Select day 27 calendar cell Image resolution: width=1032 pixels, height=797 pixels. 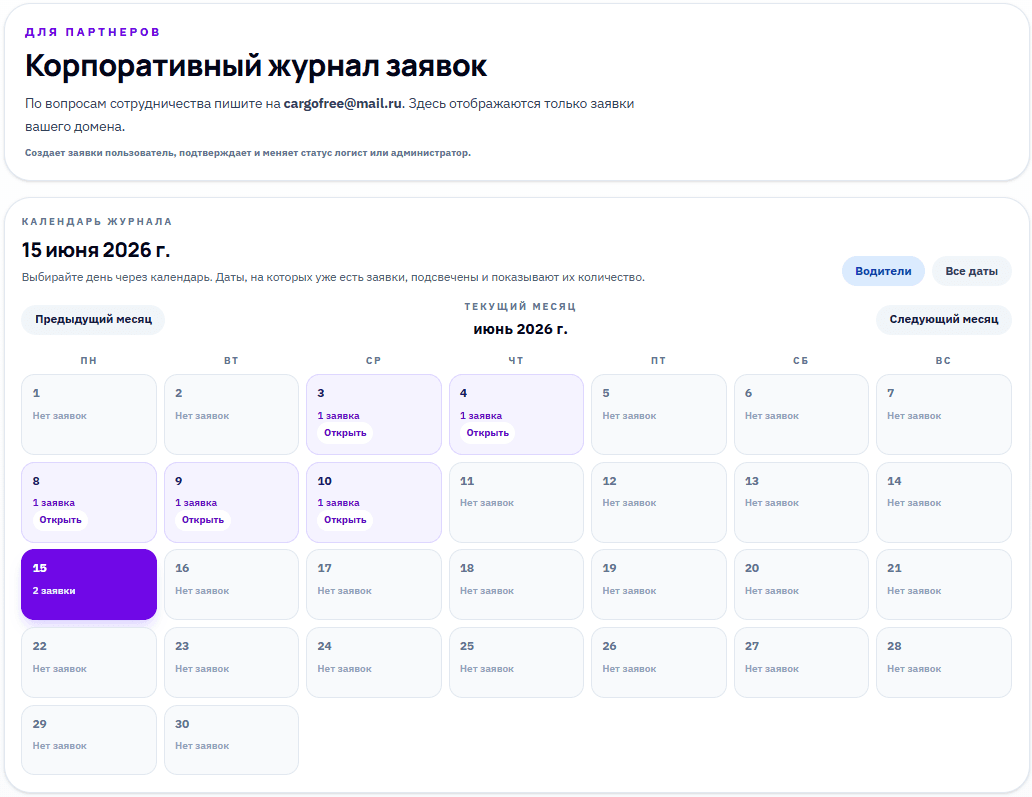(801, 662)
